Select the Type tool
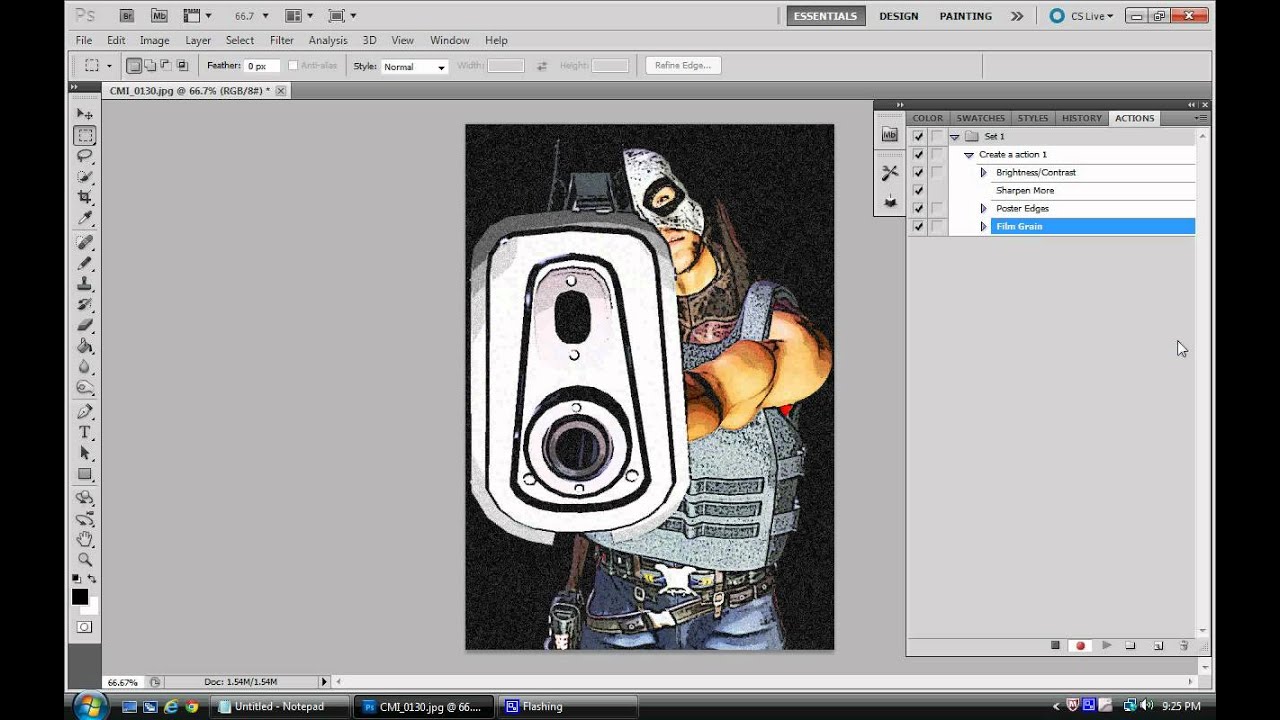Viewport: 1280px width, 720px height. click(85, 433)
